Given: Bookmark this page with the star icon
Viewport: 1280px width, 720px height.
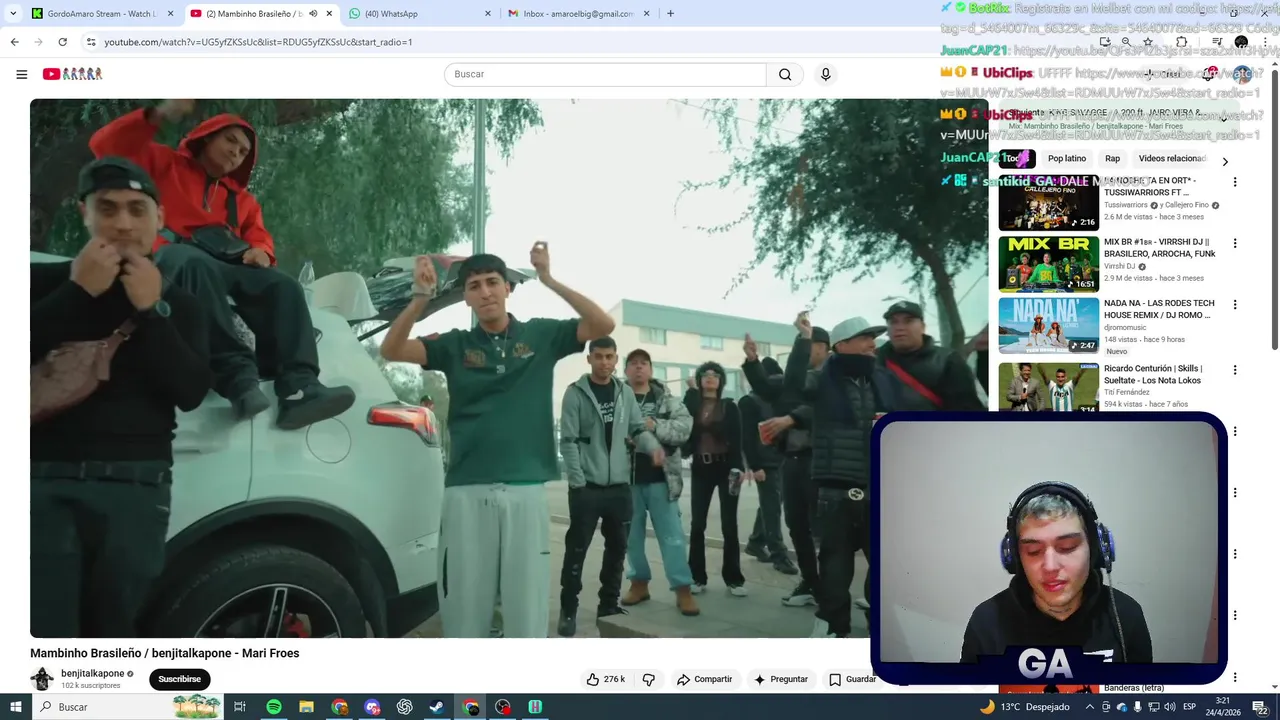Looking at the screenshot, I should coord(1148,42).
